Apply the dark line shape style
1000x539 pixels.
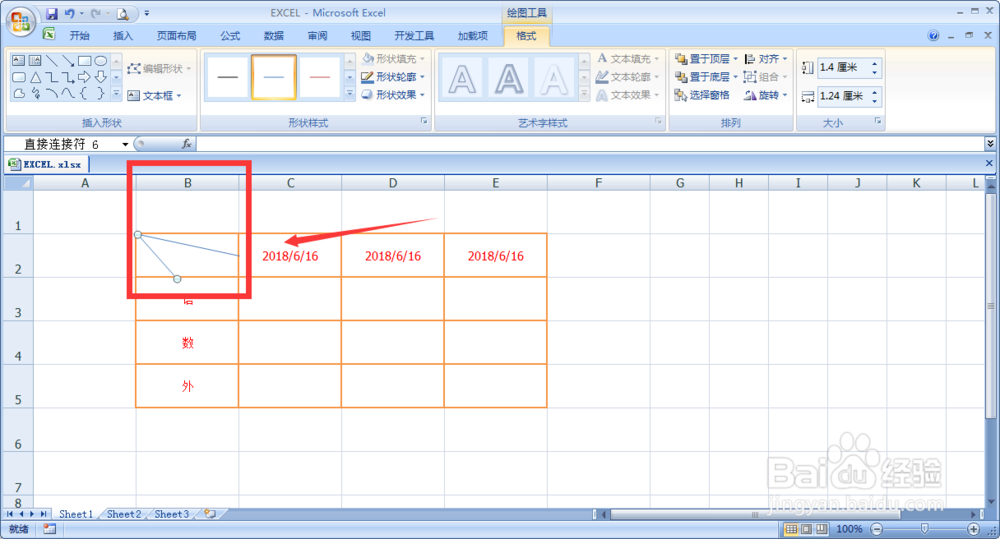pyautogui.click(x=228, y=77)
